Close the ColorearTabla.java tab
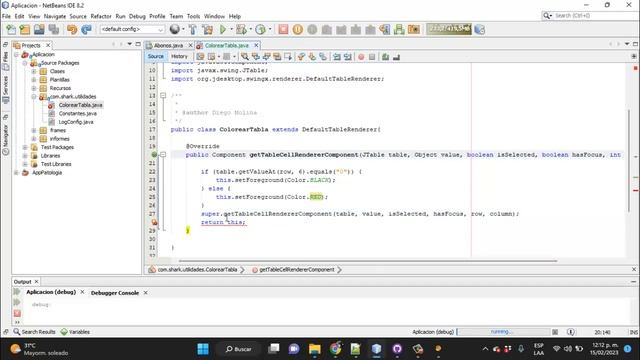This screenshot has width=640, height=360. click(256, 45)
